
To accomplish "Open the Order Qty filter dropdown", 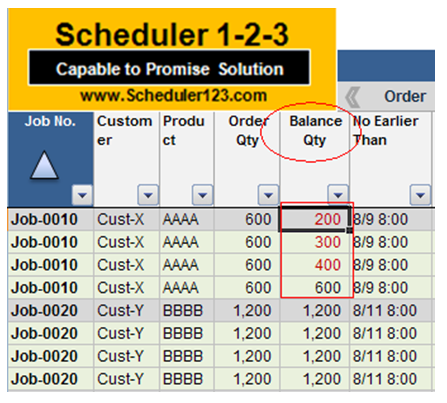I will [x=268, y=195].
